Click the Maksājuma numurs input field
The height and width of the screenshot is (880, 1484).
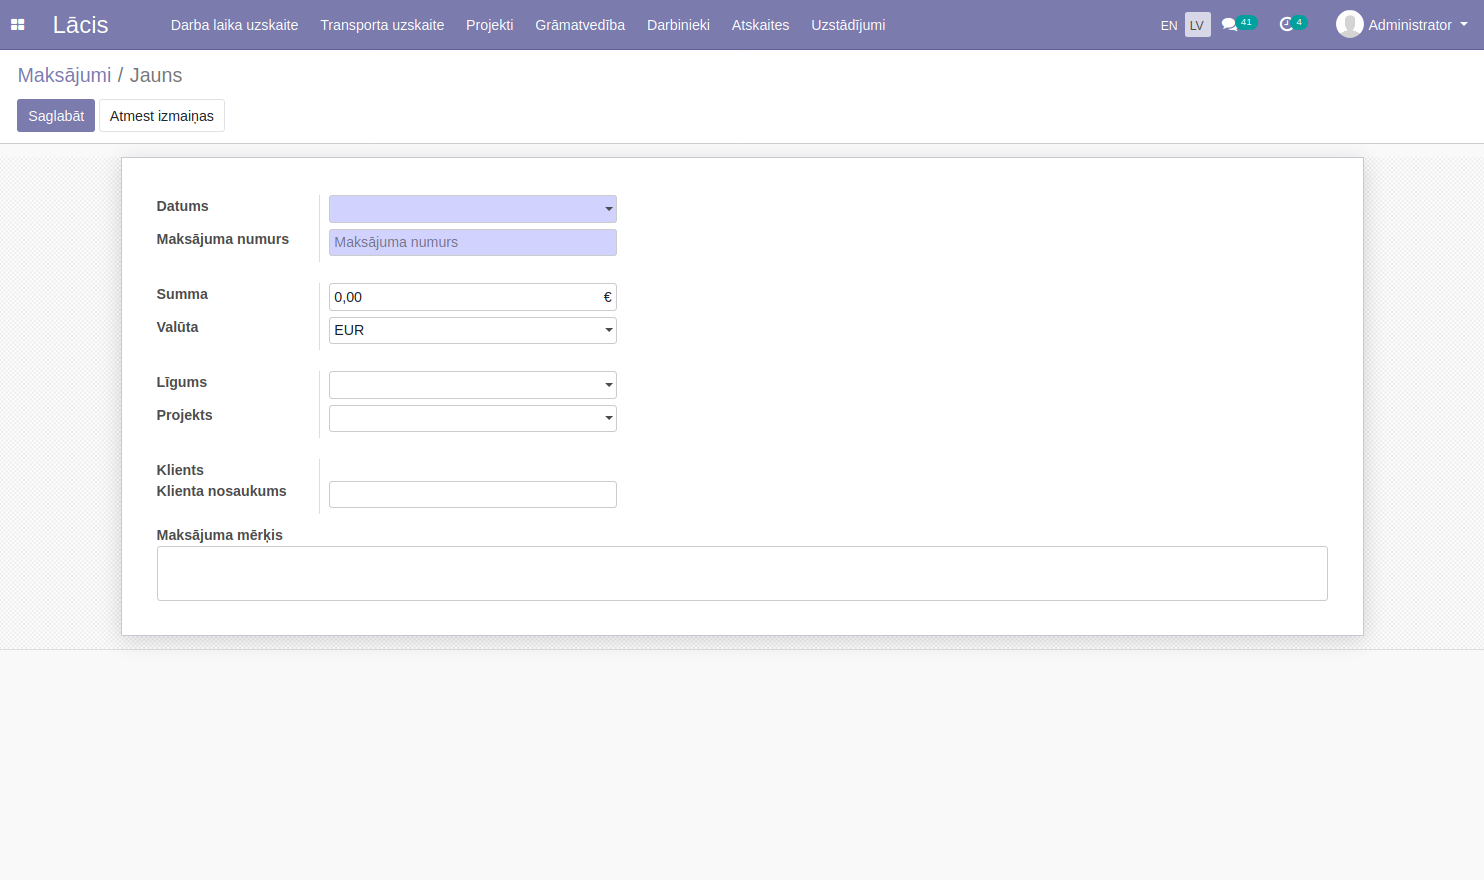pyautogui.click(x=472, y=242)
